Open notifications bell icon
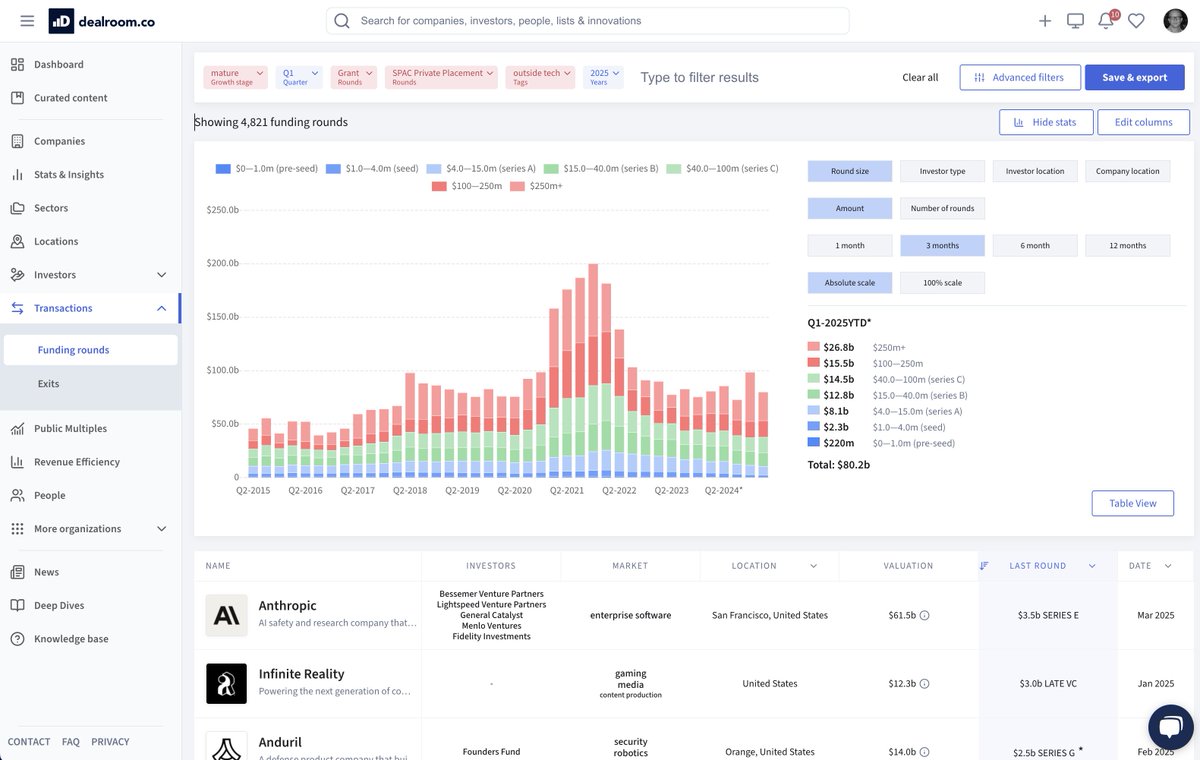 point(1106,21)
